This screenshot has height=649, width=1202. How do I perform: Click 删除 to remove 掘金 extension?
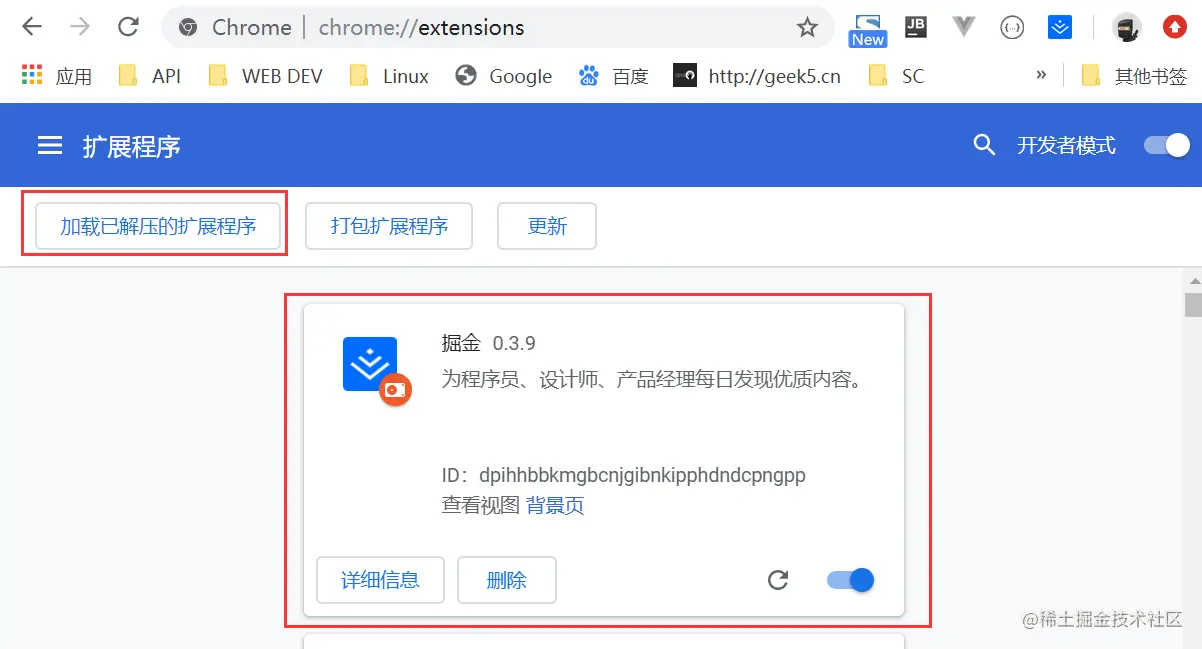507,580
